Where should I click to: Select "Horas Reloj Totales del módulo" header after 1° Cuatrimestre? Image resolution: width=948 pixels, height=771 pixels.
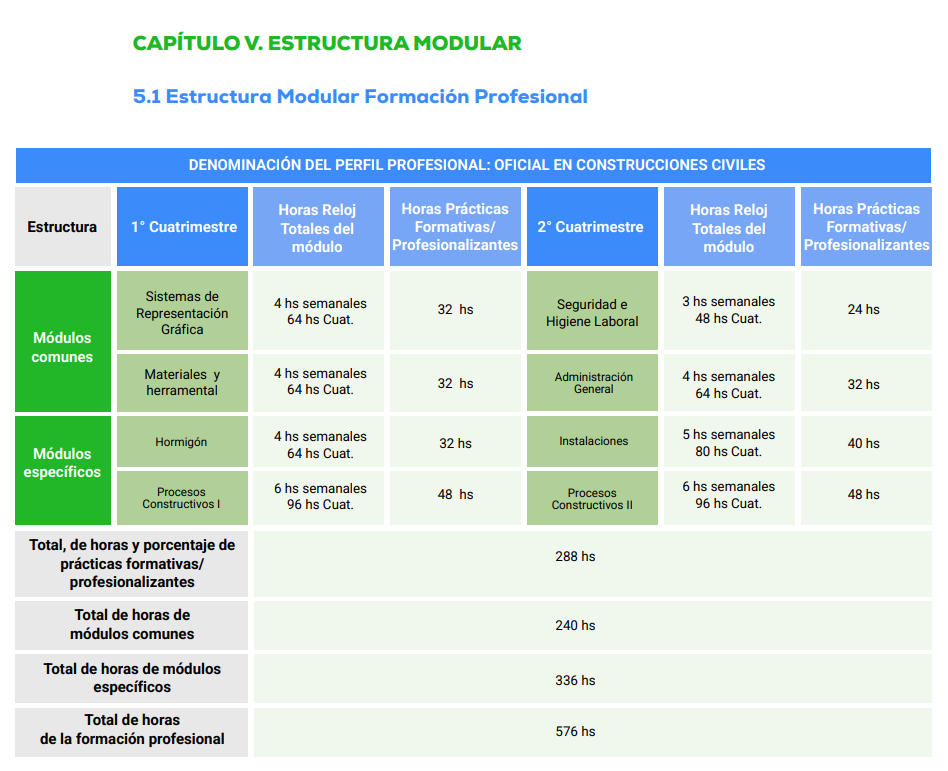click(x=318, y=227)
